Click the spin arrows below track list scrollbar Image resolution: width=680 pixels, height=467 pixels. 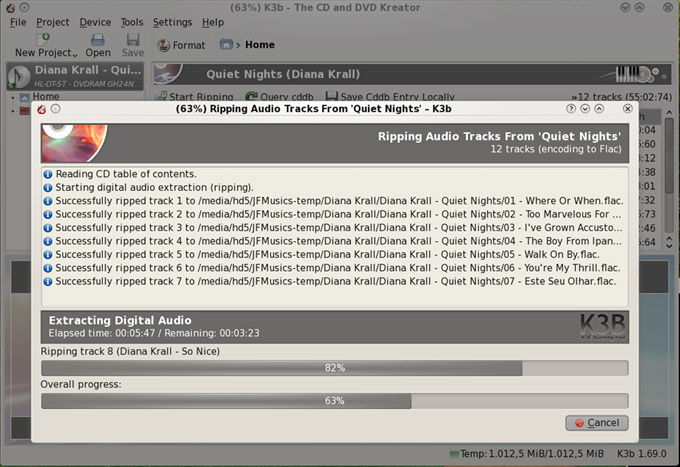coord(669,242)
